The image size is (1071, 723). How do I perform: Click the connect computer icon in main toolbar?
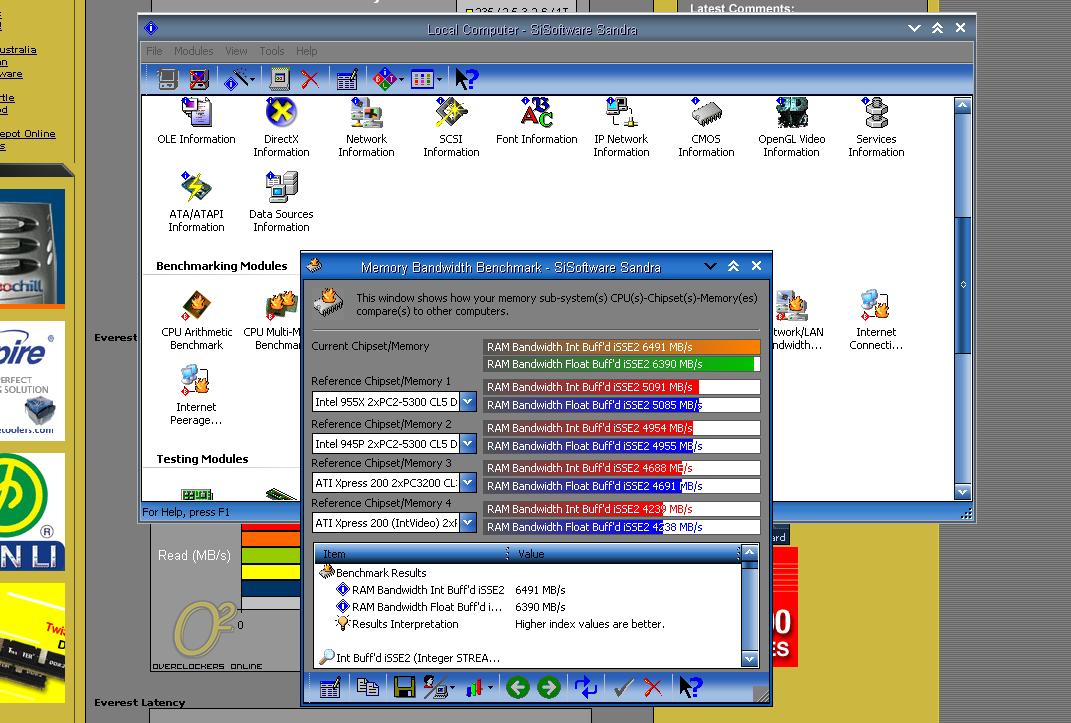[x=167, y=79]
